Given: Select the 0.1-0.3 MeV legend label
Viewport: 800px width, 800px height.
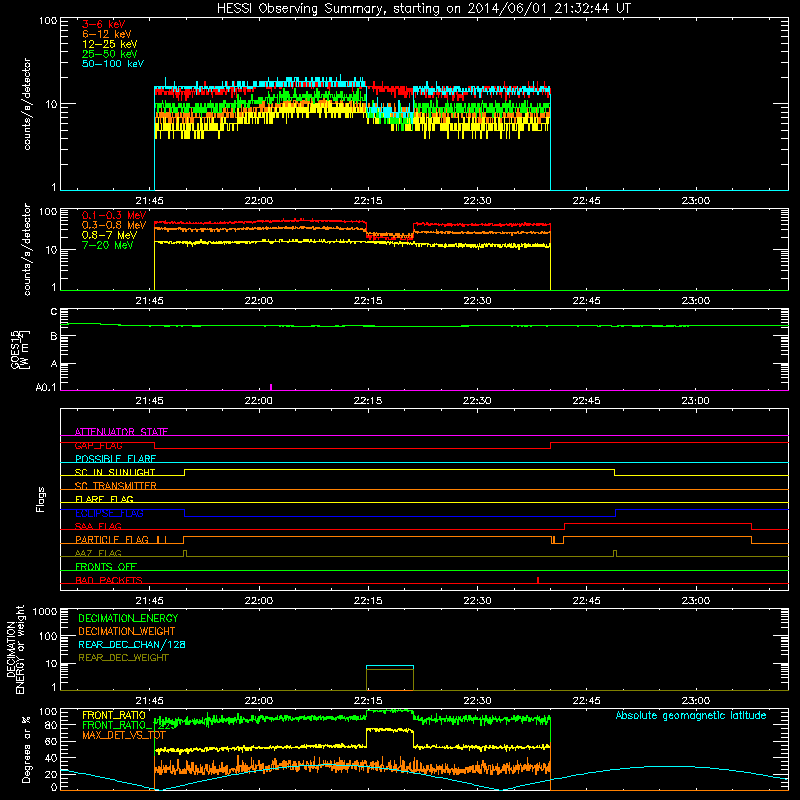Looking at the screenshot, I should coord(114,215).
